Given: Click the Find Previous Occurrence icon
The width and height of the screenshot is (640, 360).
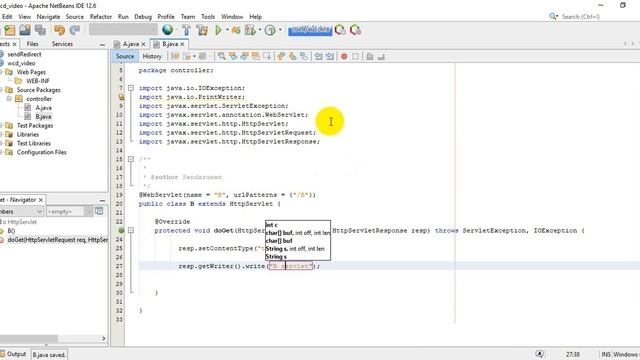Looking at the screenshot, I should tap(233, 56).
